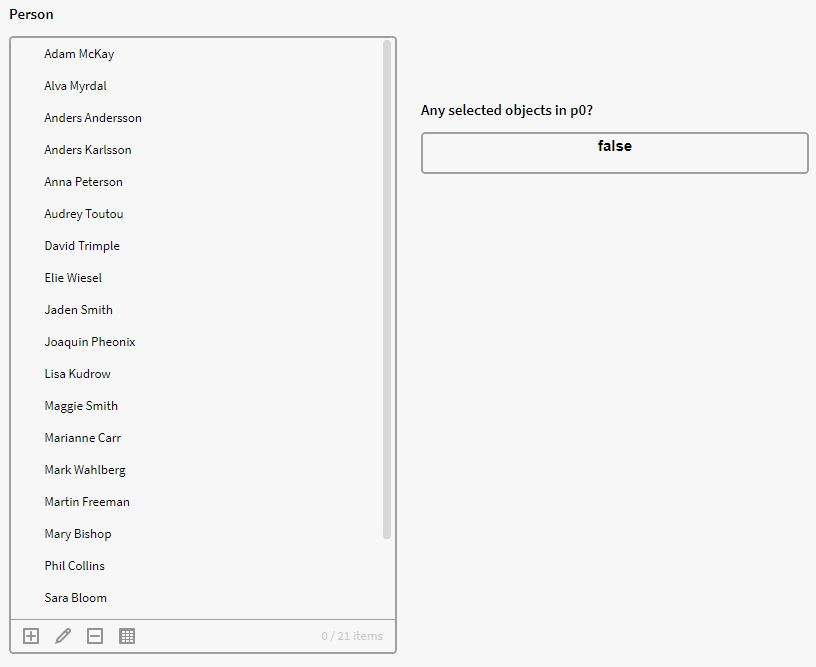Click the pencil edit icon
Viewport: 816px width, 667px height.
pos(63,636)
